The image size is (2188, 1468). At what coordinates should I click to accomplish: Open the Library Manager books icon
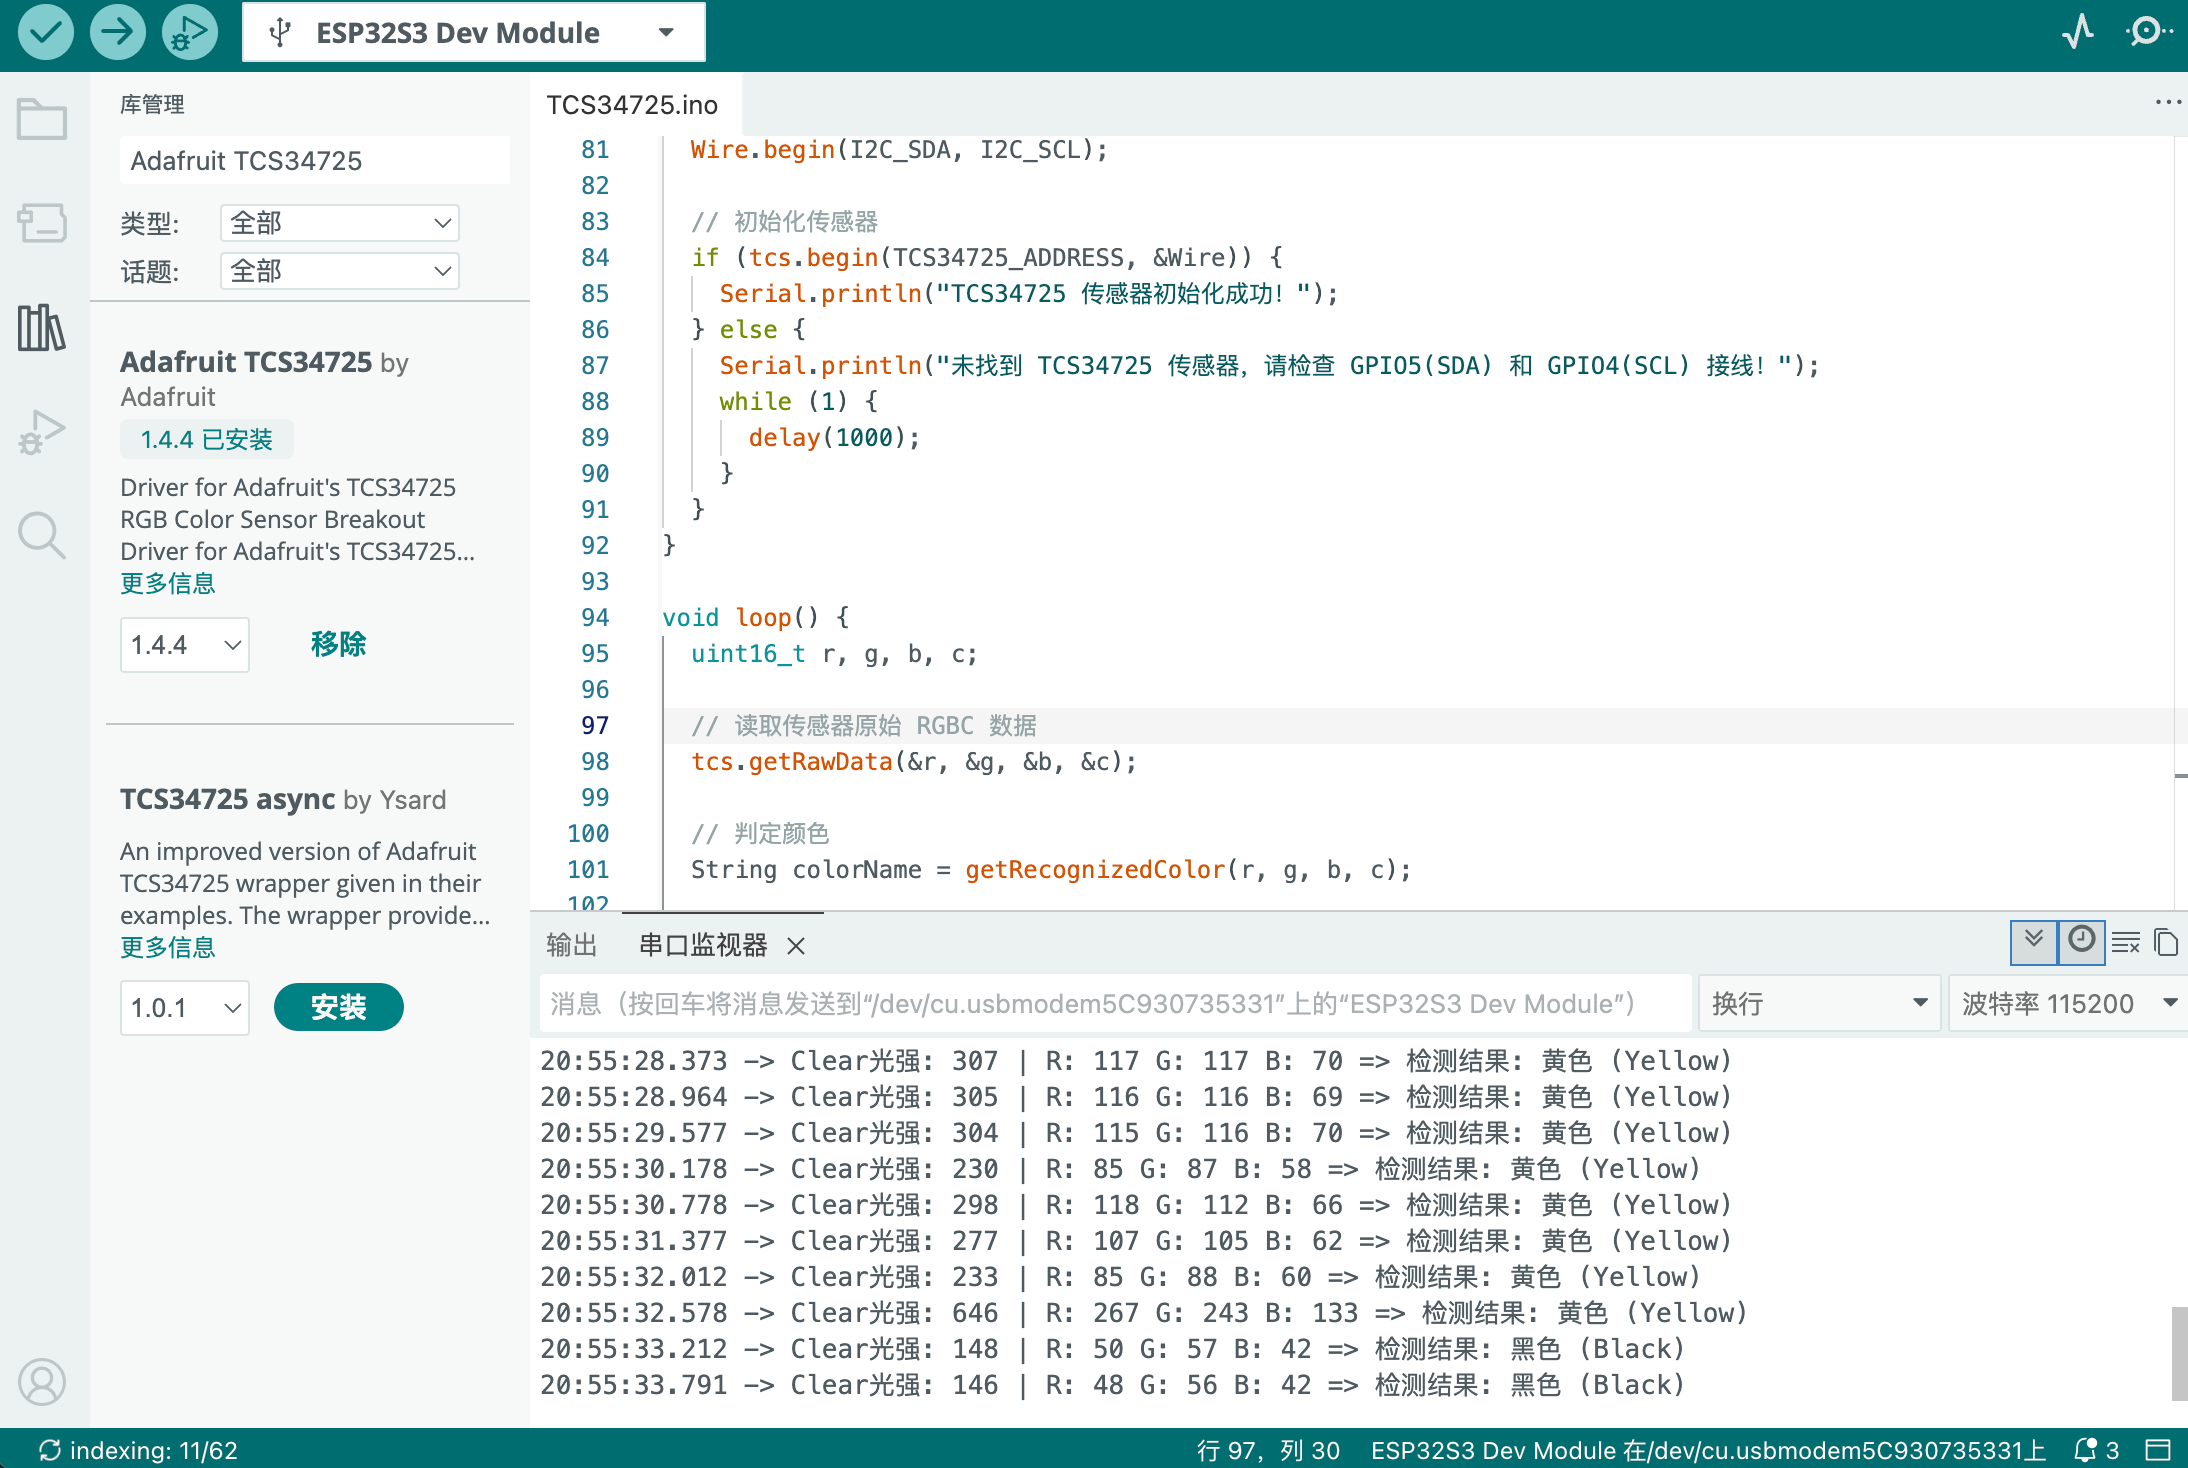42,328
